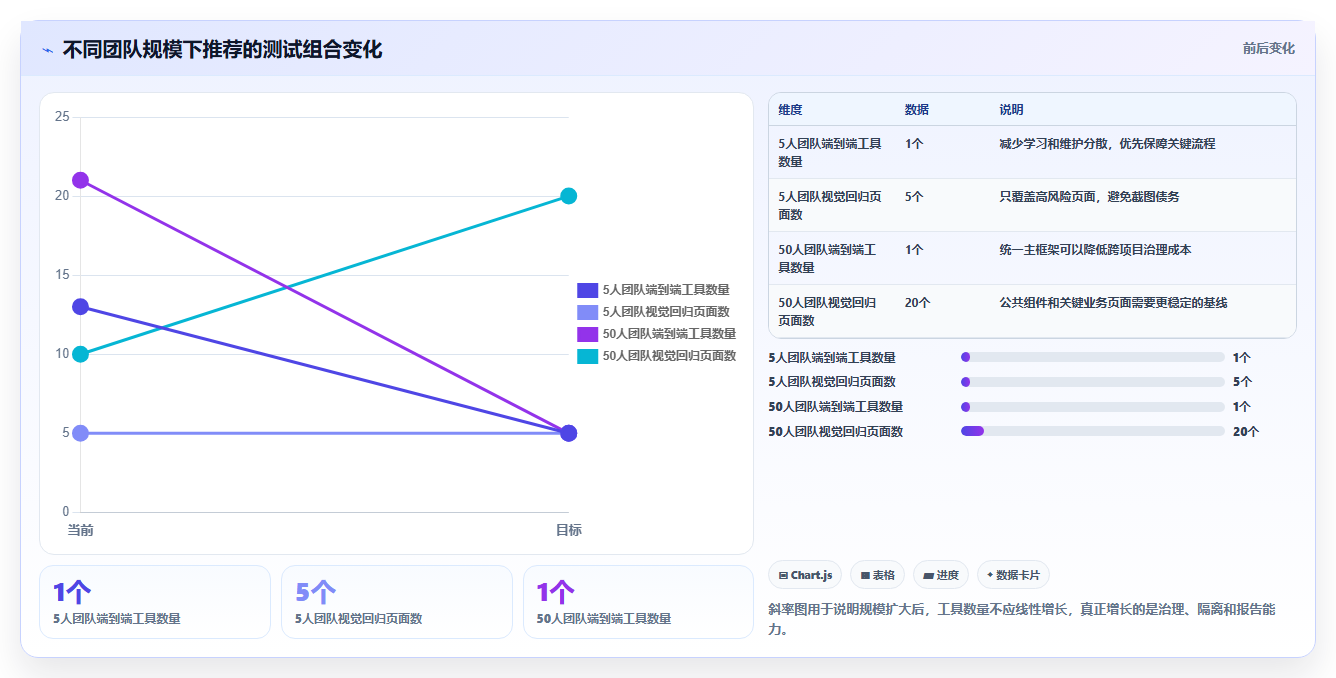
Task: Click the footnote text starting with 斜率图用于说明
Action: (1022, 620)
